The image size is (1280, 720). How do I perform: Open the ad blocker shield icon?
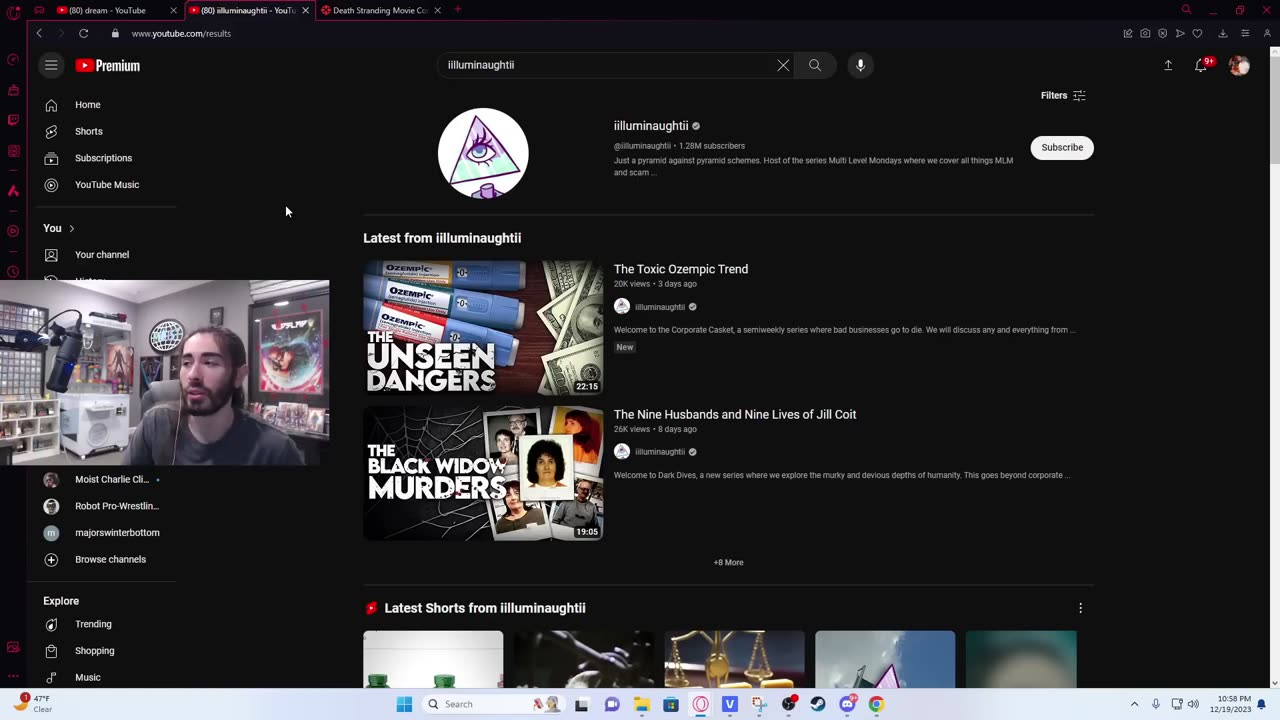[1162, 33]
